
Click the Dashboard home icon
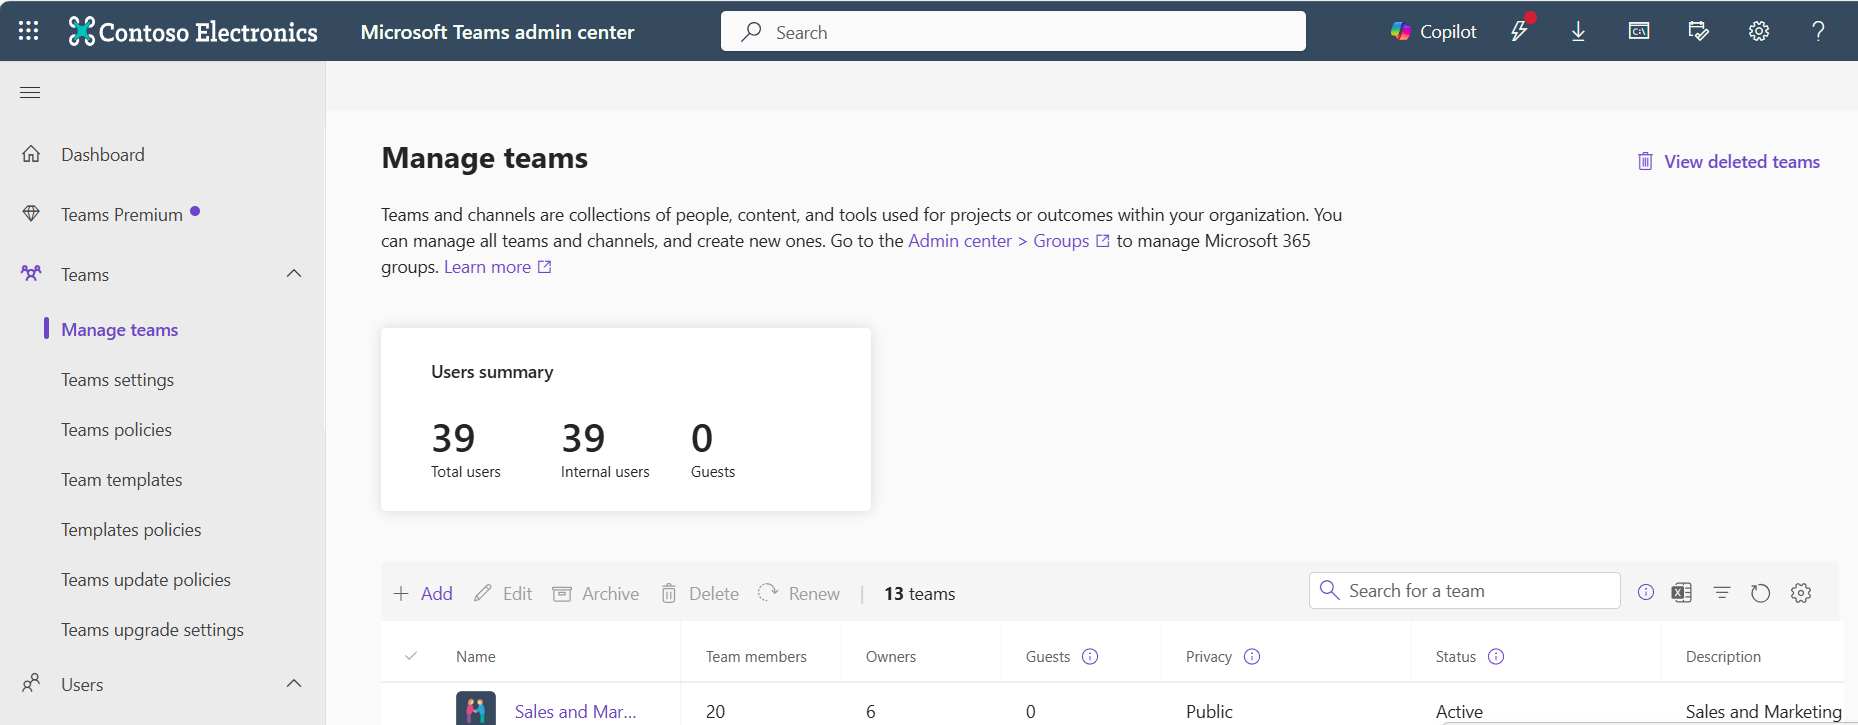click(32, 154)
